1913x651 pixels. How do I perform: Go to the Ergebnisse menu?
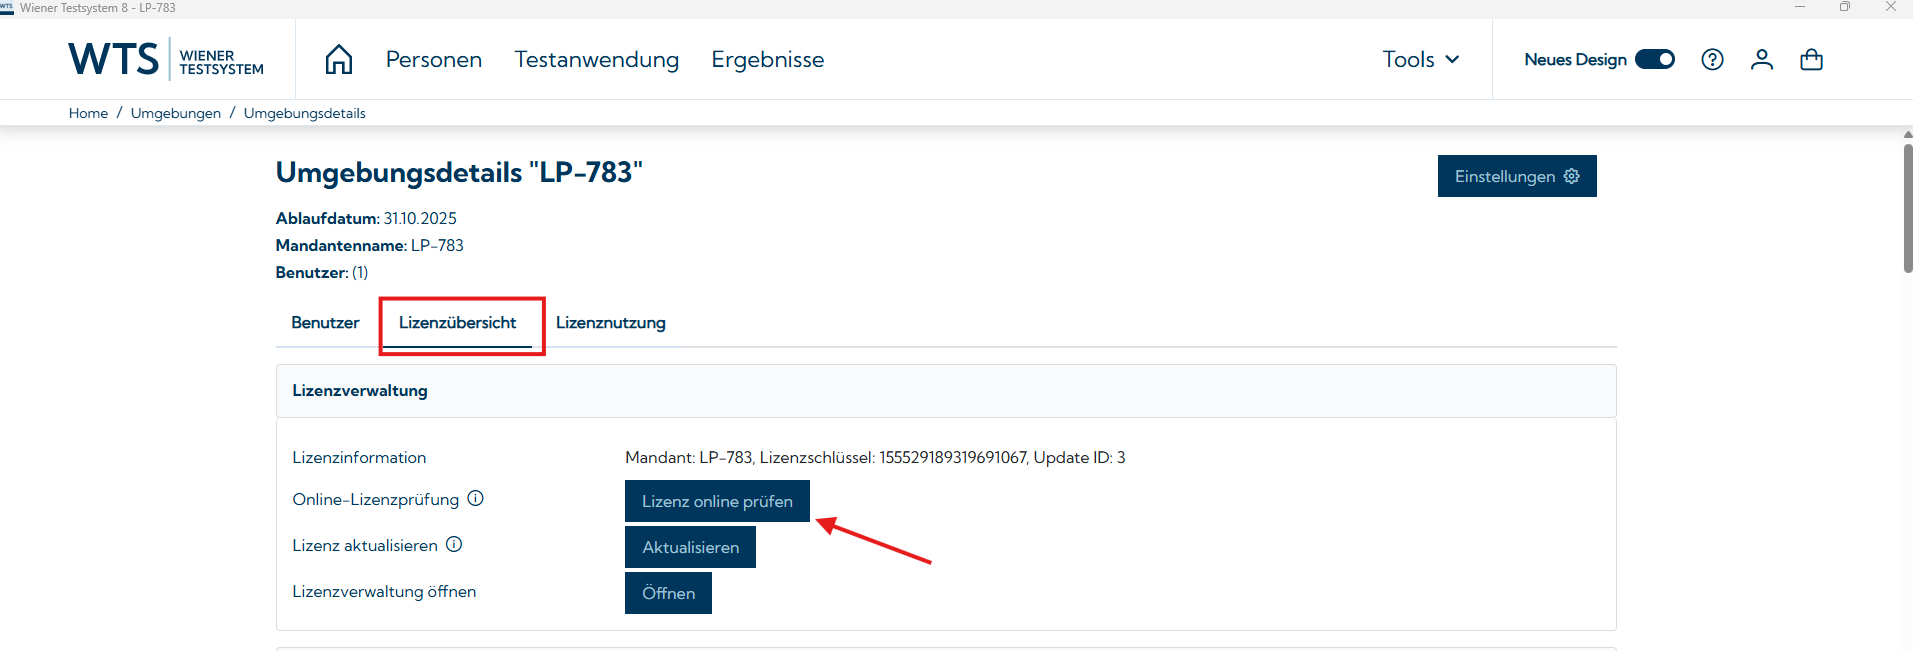pos(767,60)
